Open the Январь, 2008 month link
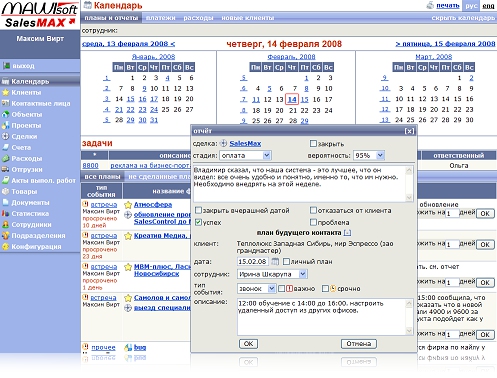This screenshot has width=497, height=378. pos(153,57)
